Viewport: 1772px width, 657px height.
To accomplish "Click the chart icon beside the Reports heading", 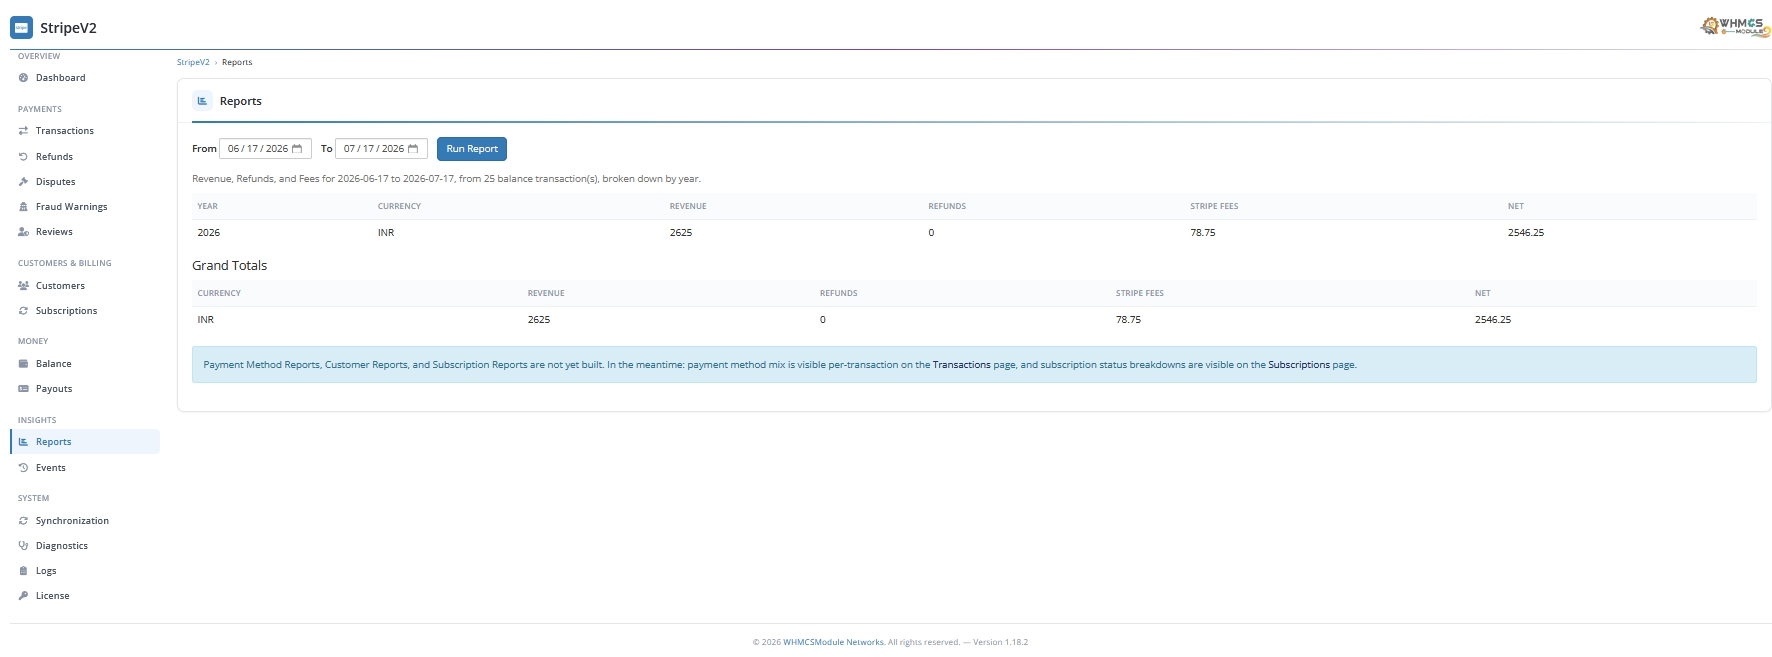I will [x=202, y=101].
